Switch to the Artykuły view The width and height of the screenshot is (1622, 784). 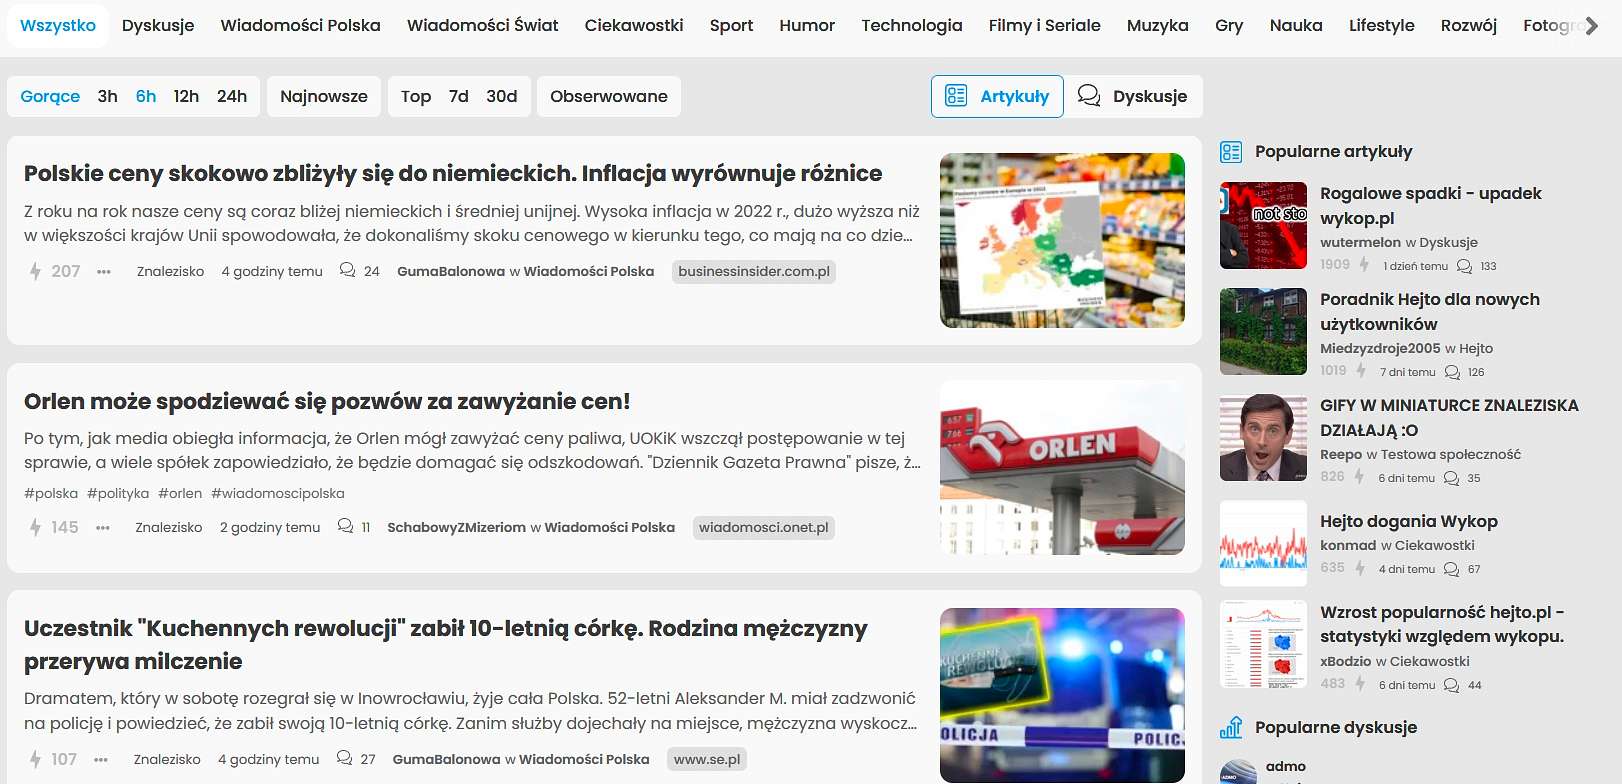tap(997, 96)
